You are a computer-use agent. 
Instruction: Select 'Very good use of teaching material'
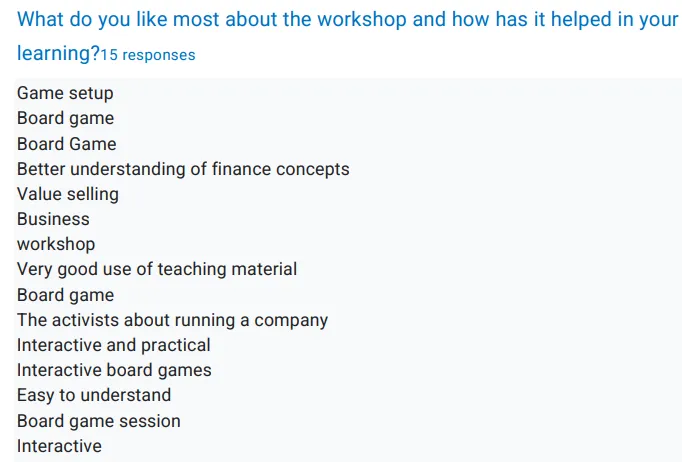point(157,269)
